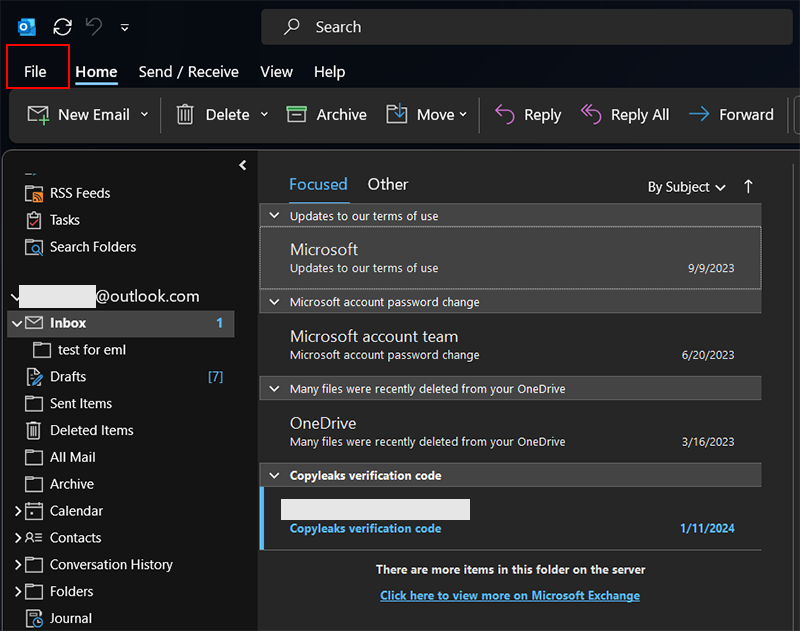The height and width of the screenshot is (631, 800).
Task: Reply All to the current email
Action: pos(625,114)
